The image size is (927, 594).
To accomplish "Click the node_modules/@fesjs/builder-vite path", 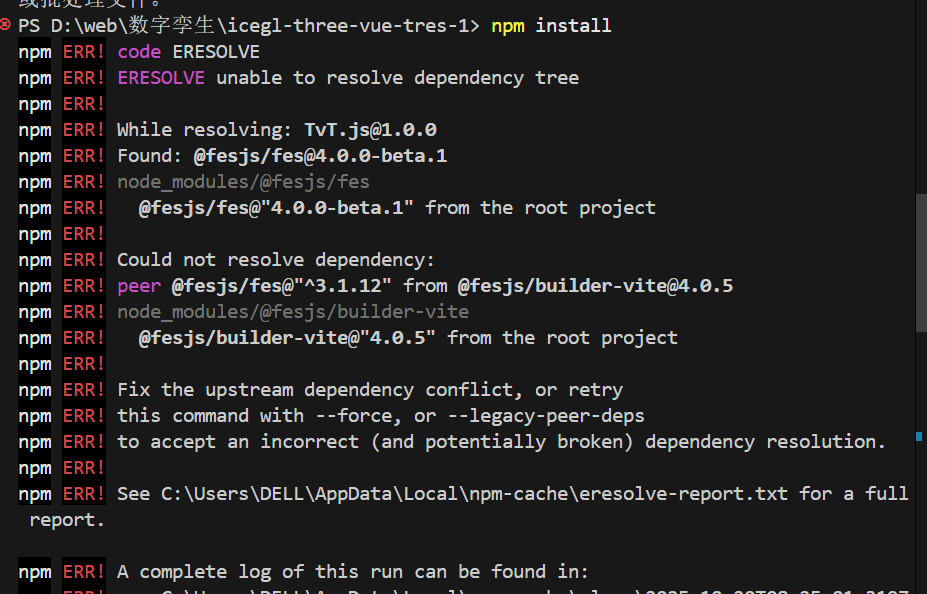I will pos(293,312).
